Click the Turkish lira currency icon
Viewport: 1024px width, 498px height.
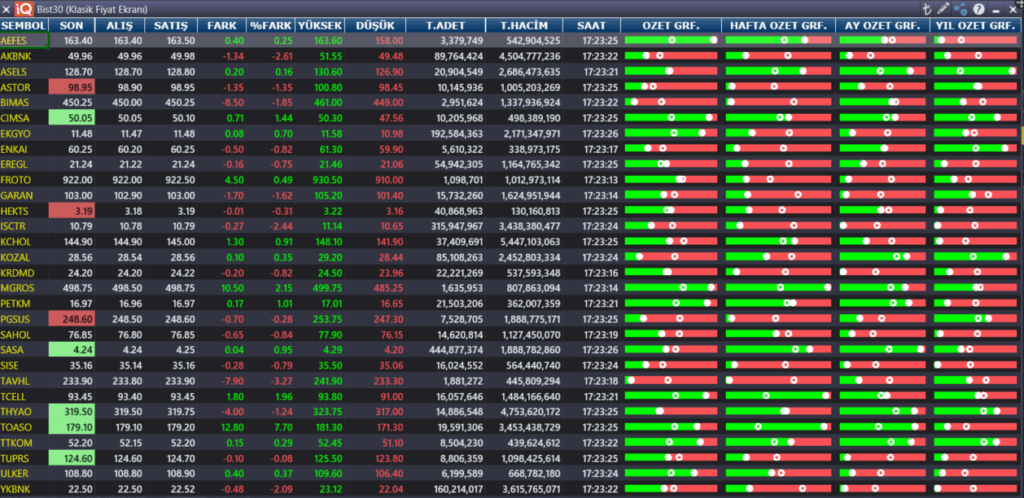tap(926, 9)
